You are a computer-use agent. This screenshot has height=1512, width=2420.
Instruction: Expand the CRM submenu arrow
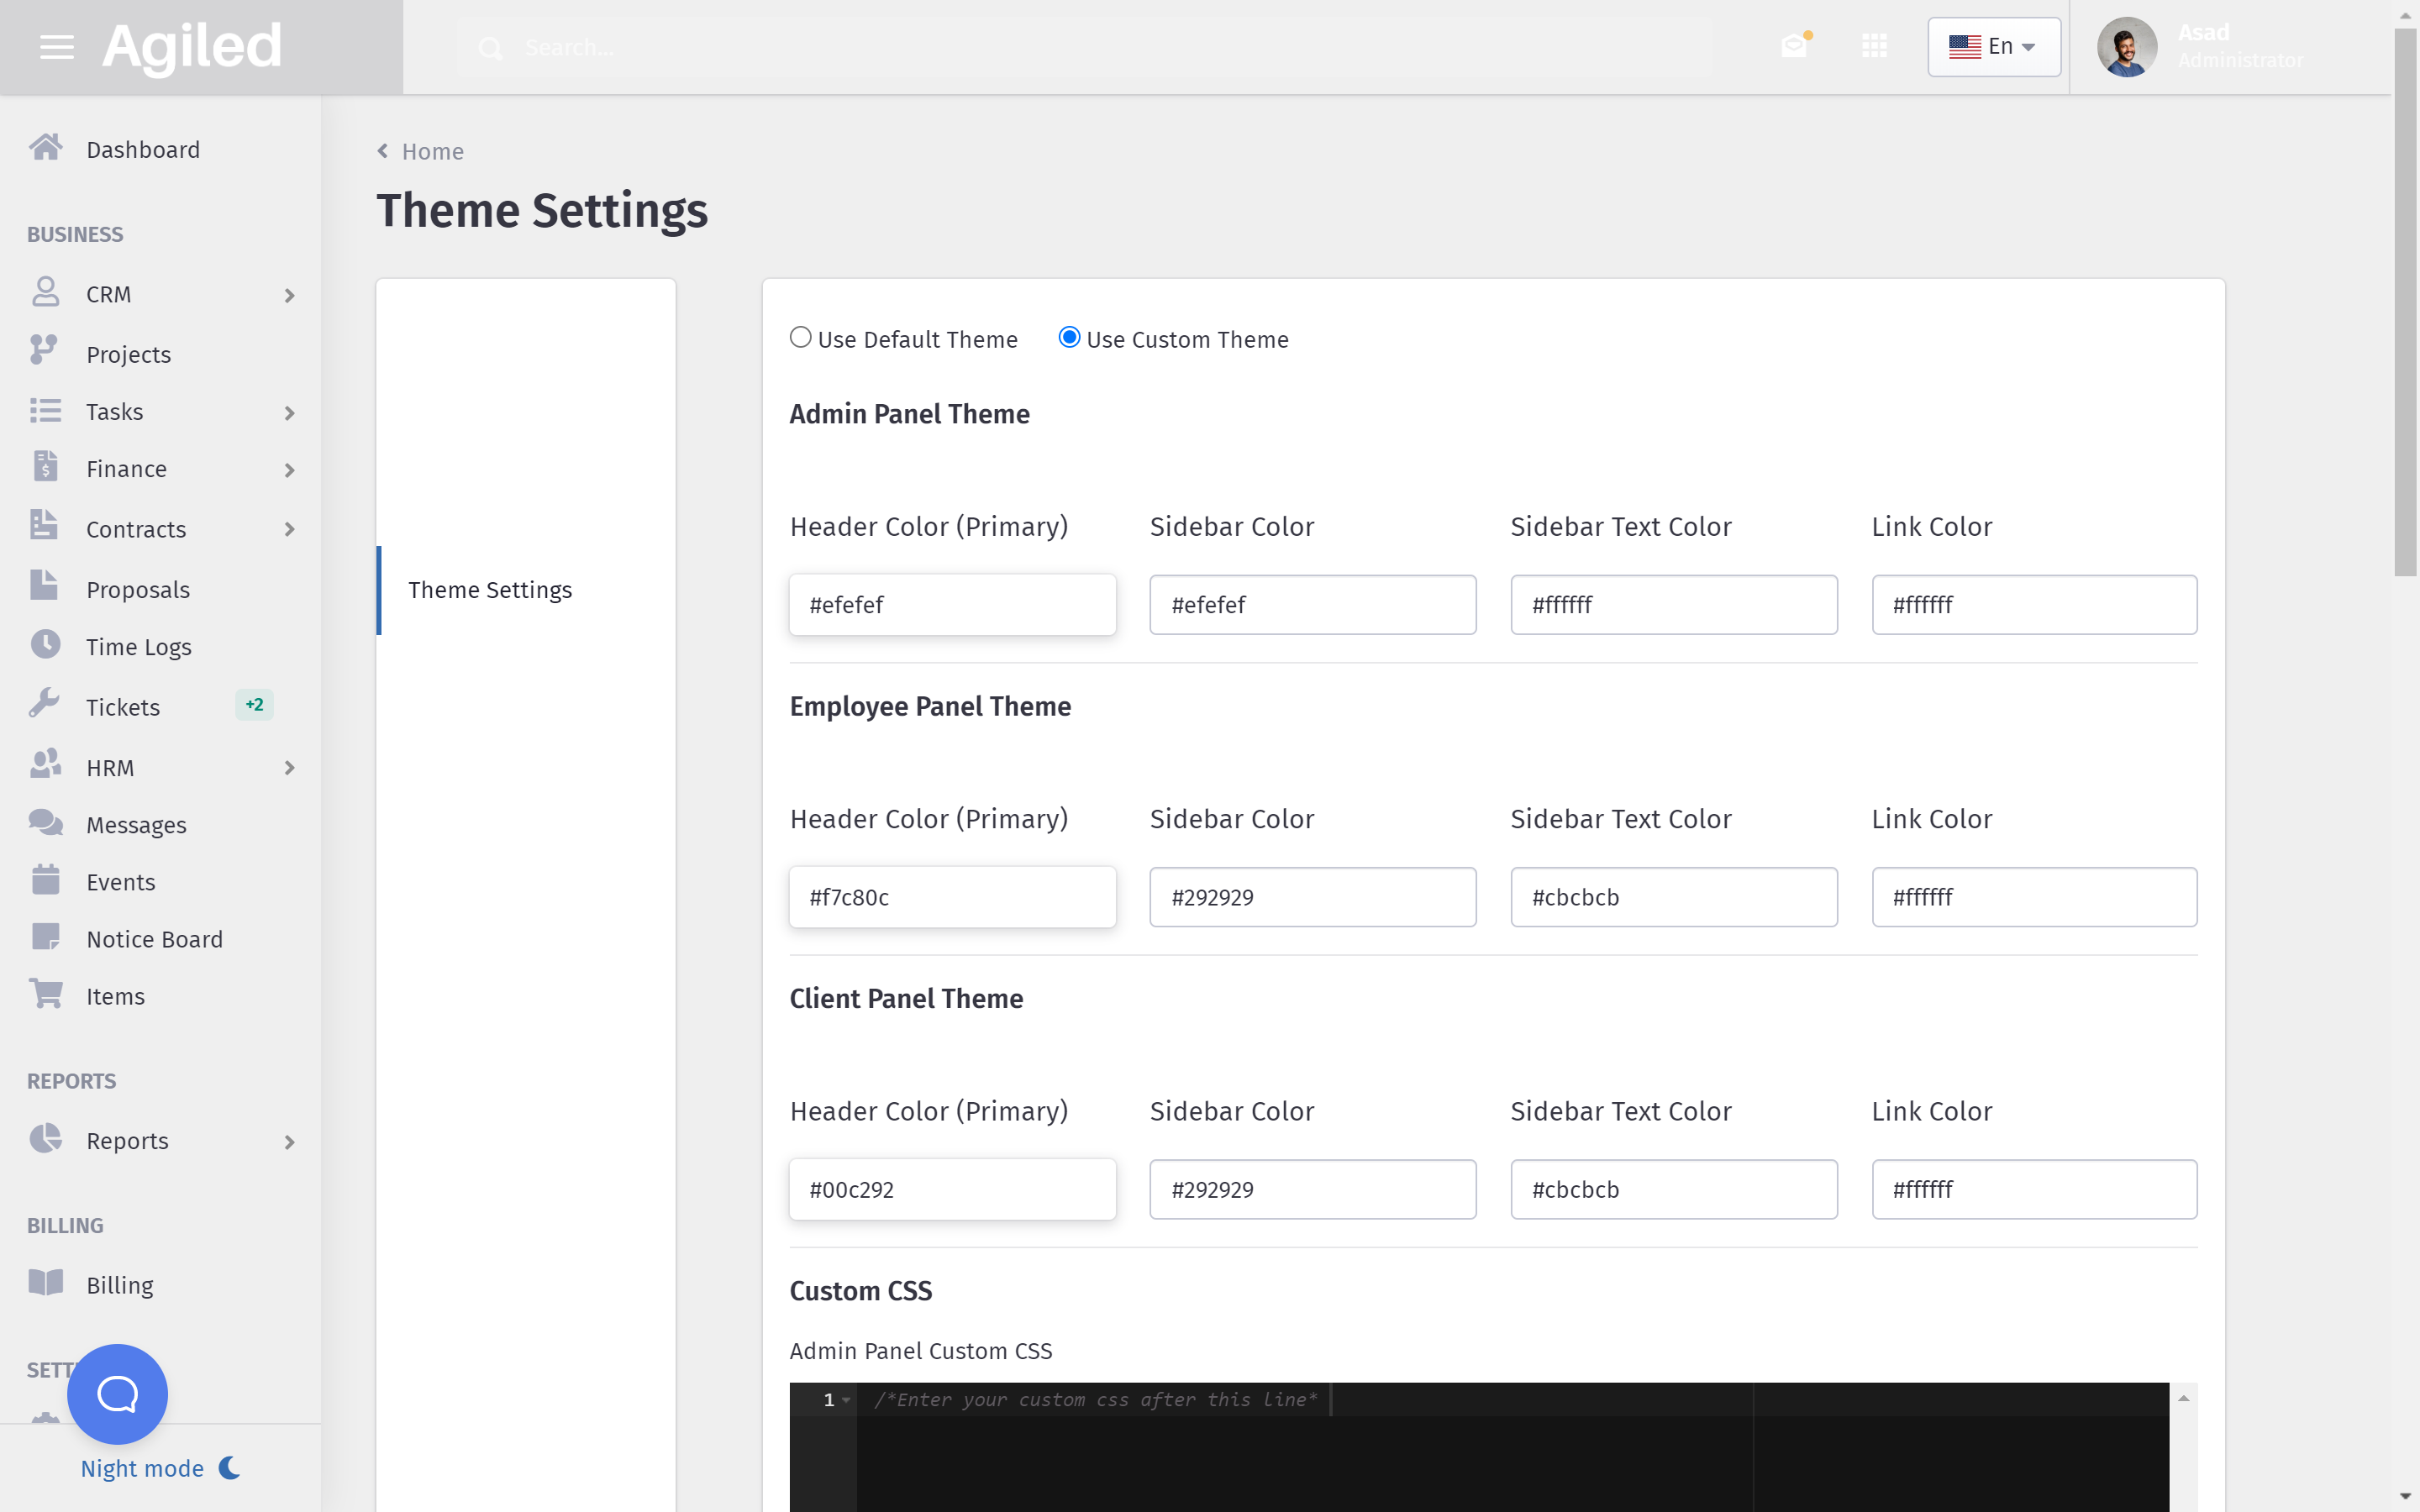[x=289, y=295]
